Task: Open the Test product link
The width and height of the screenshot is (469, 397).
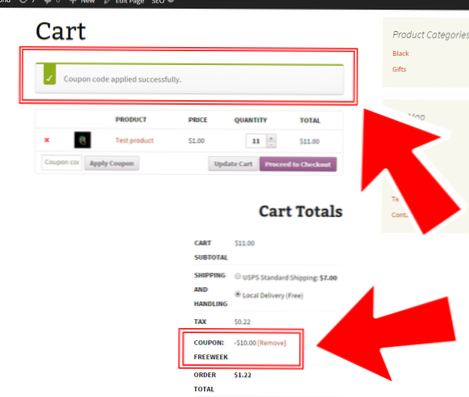Action: 134,140
